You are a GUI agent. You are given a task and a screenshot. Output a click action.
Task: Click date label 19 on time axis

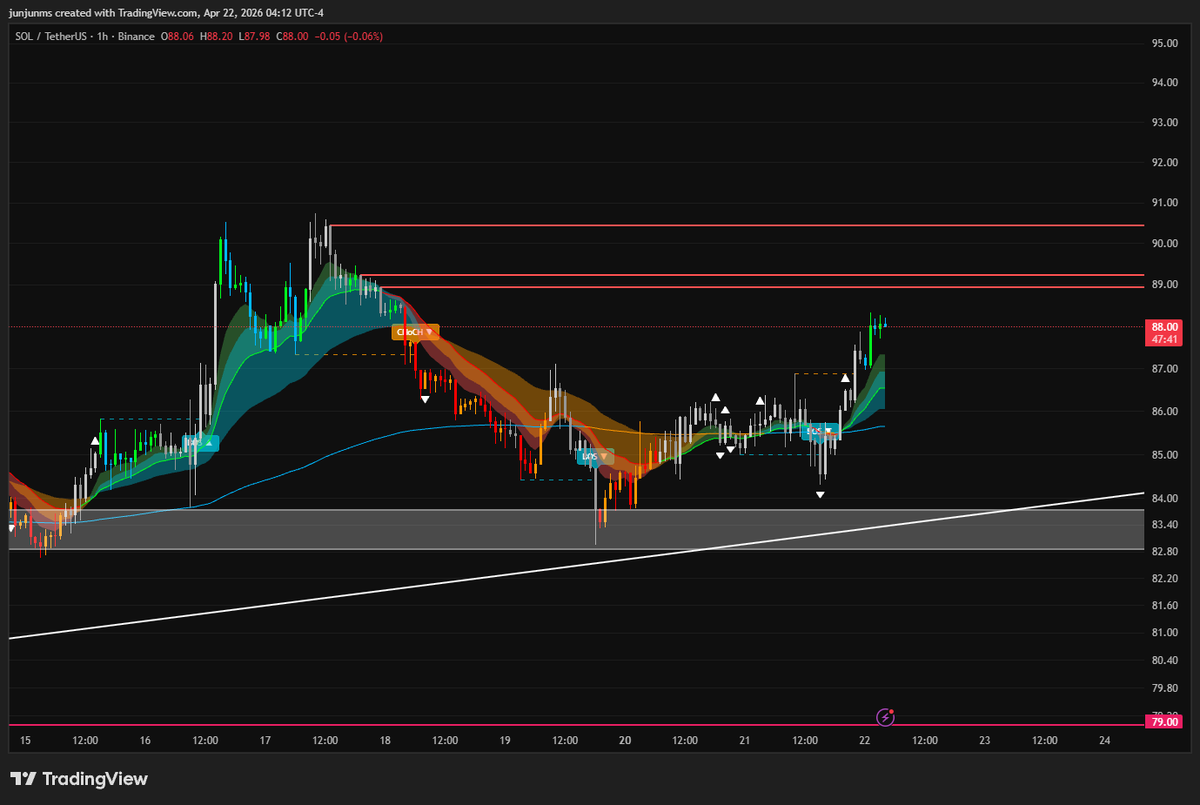pos(505,741)
